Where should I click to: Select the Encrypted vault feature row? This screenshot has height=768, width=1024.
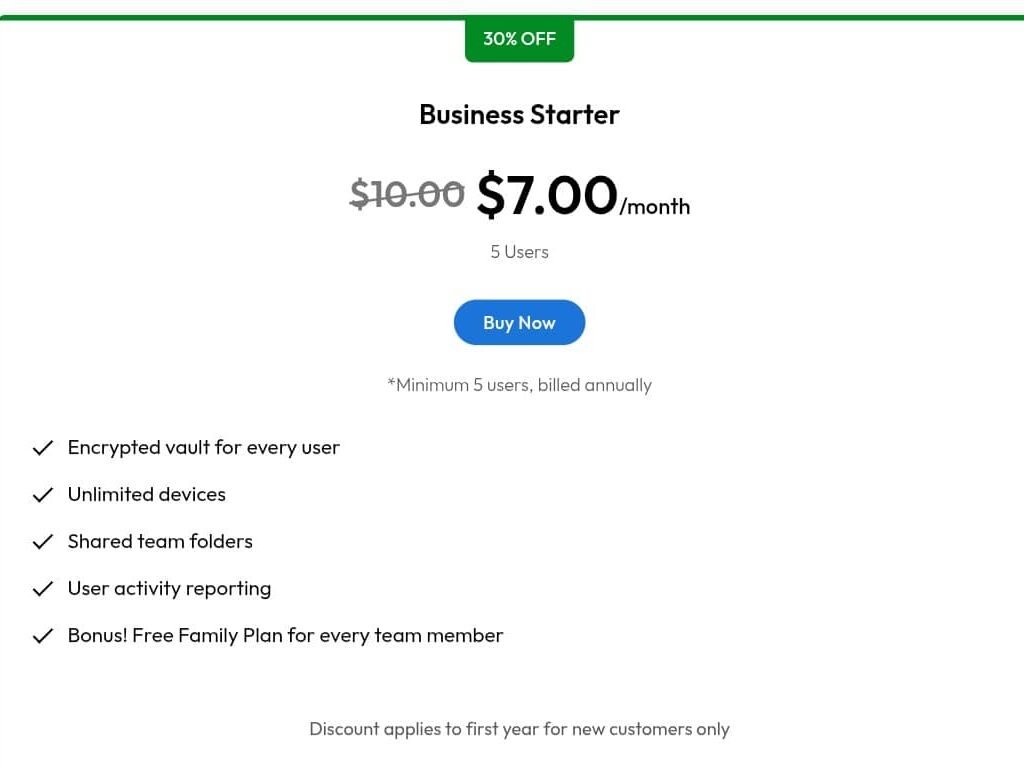pyautogui.click(x=203, y=448)
